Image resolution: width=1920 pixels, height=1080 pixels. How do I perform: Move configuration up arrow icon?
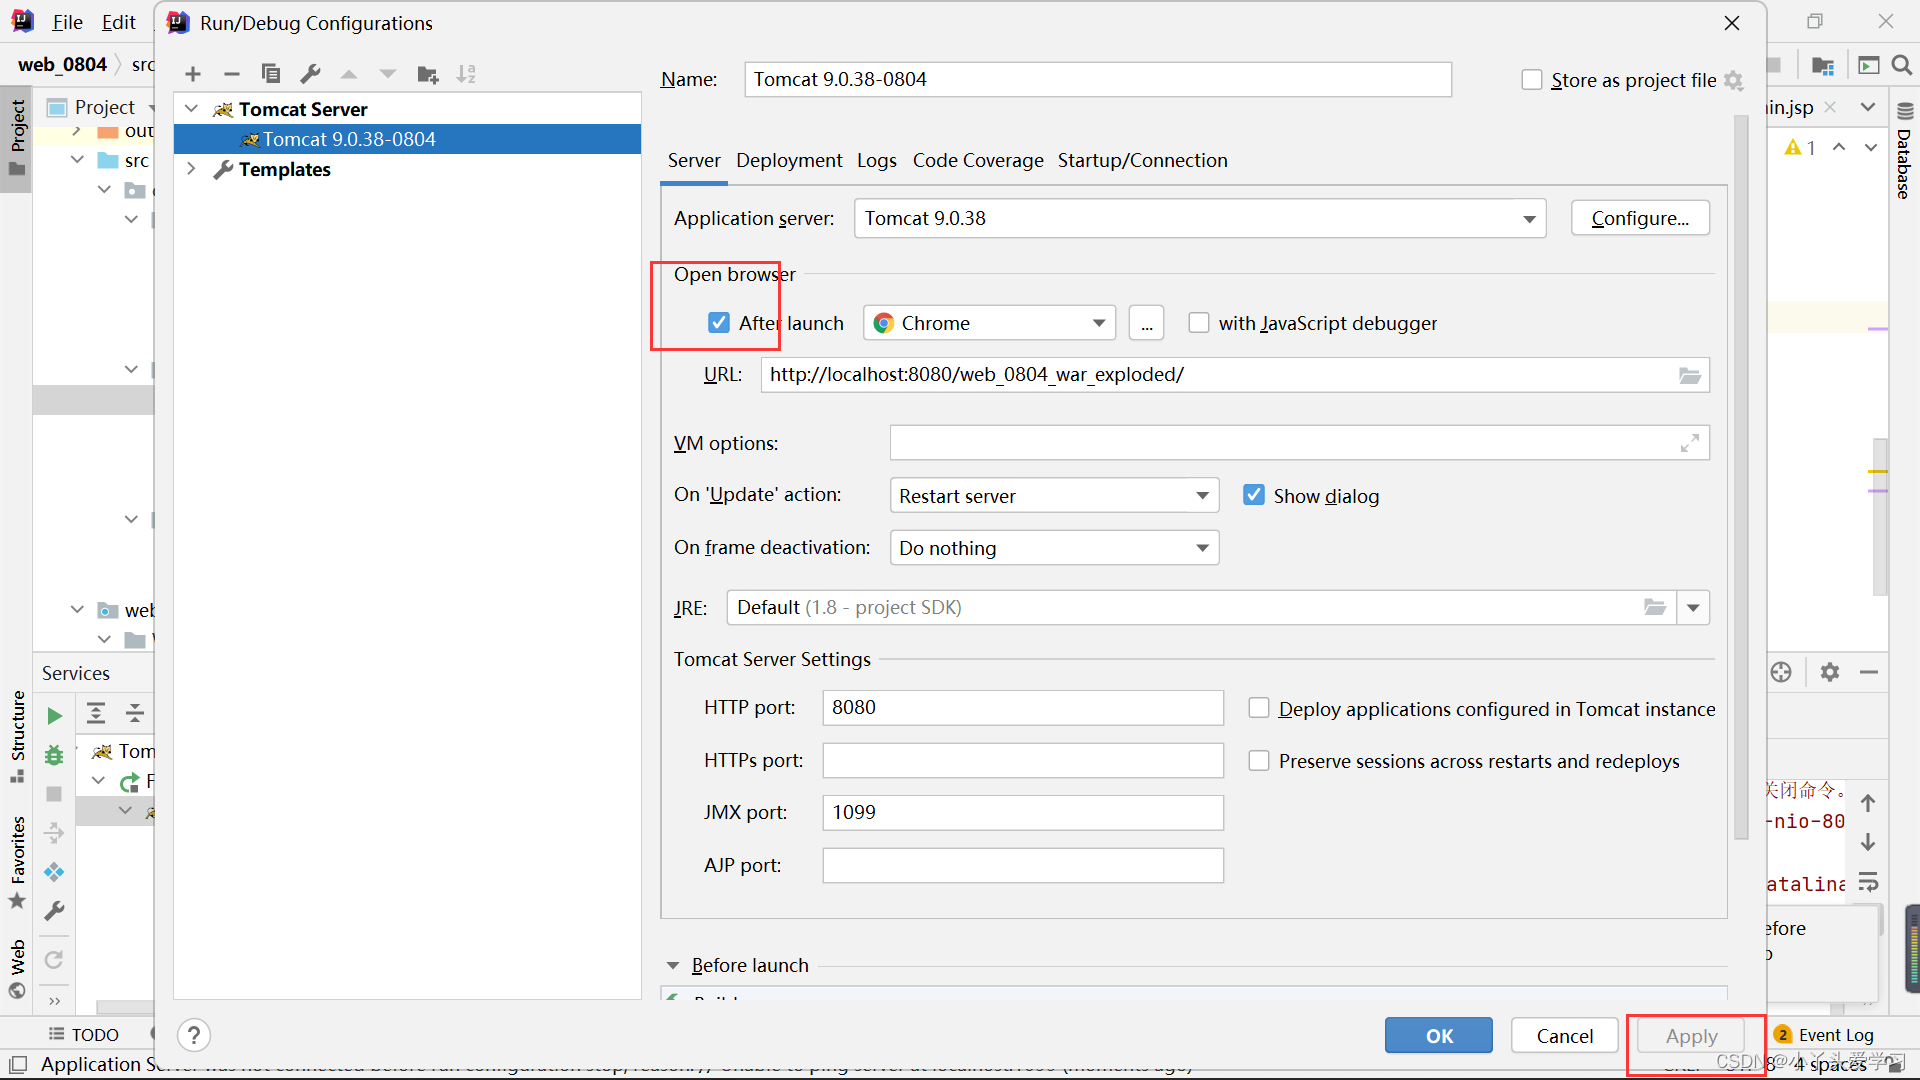point(349,74)
